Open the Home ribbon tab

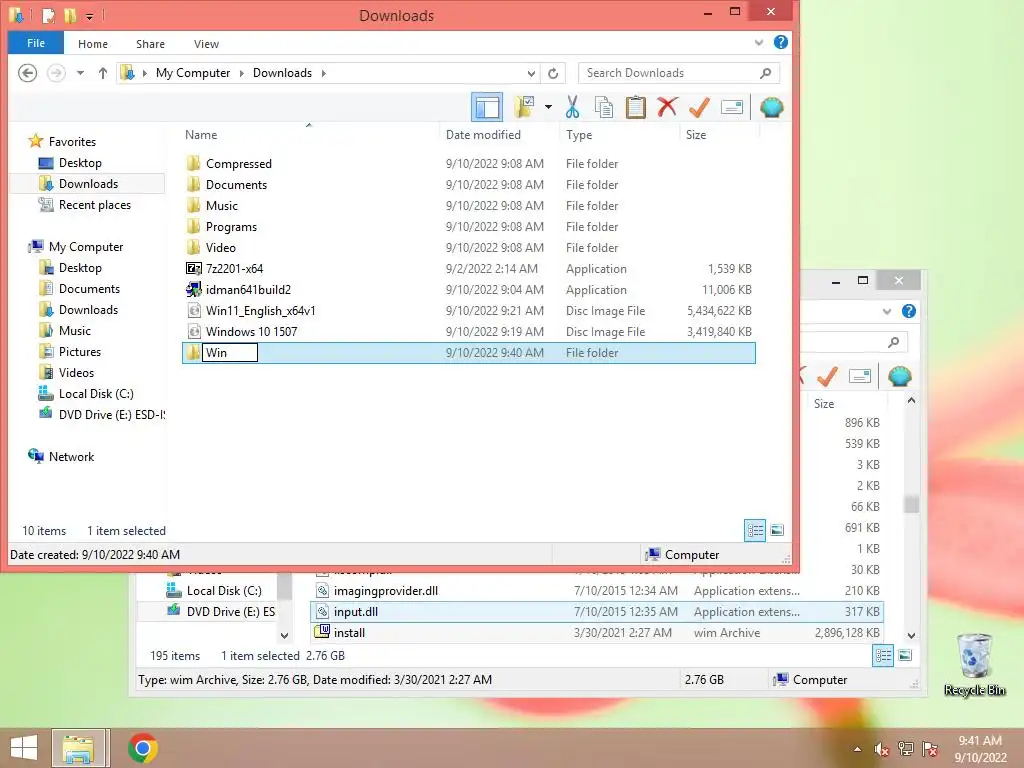click(x=93, y=44)
